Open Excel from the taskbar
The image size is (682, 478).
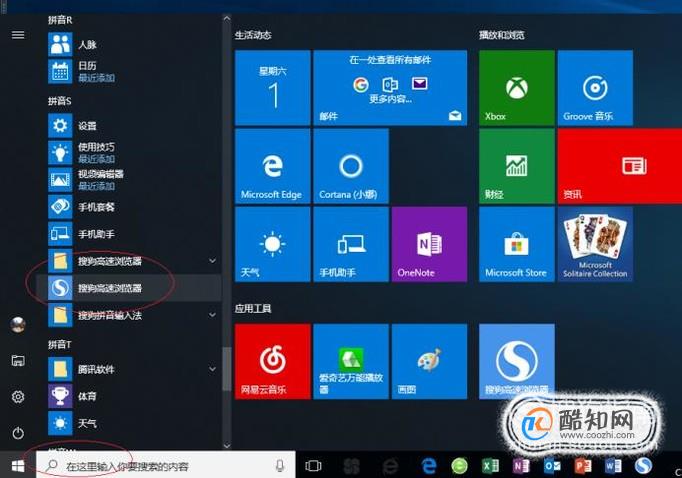(491, 466)
